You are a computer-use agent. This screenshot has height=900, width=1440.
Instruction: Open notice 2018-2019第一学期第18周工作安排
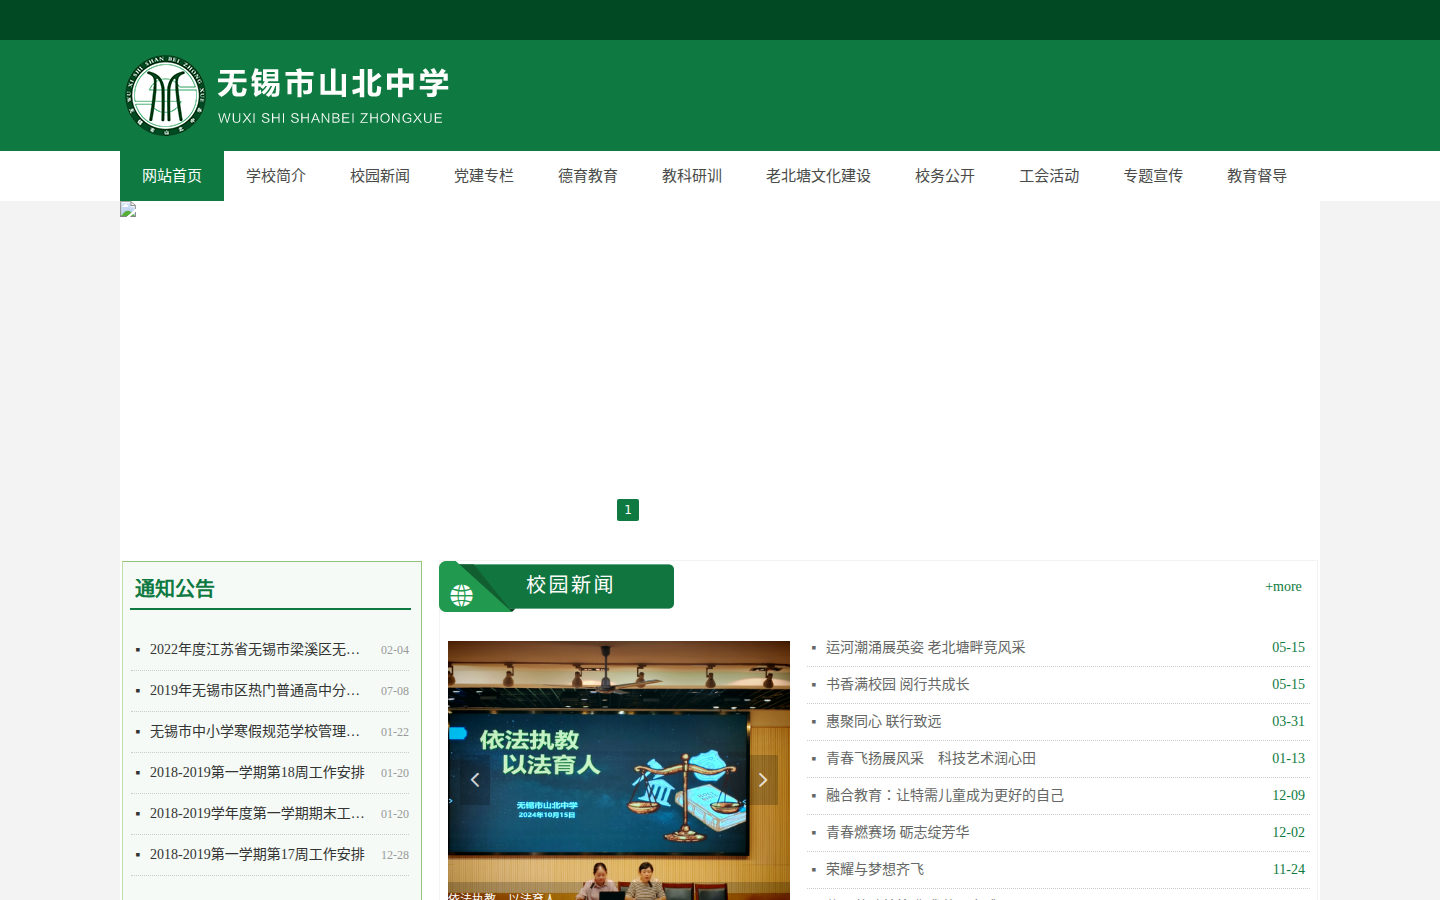pyautogui.click(x=257, y=773)
